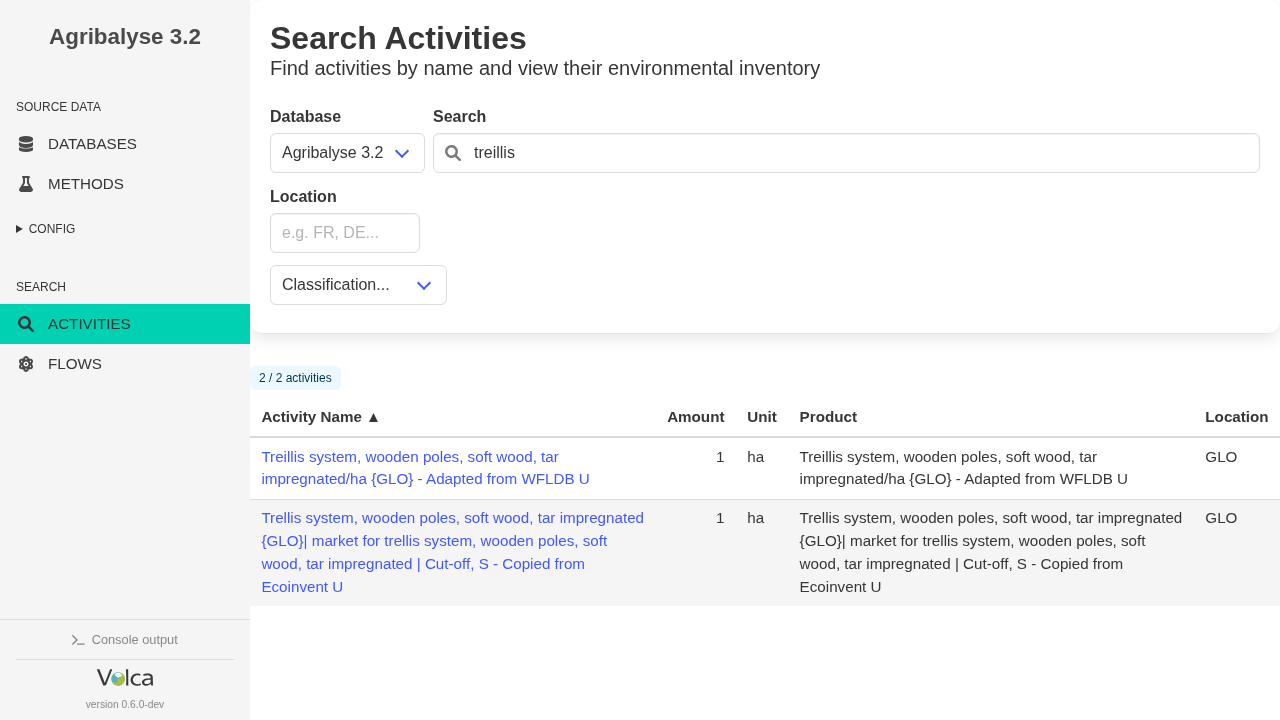The height and width of the screenshot is (720, 1280).
Task: Sort by Activity Name column header
Action: [321, 417]
